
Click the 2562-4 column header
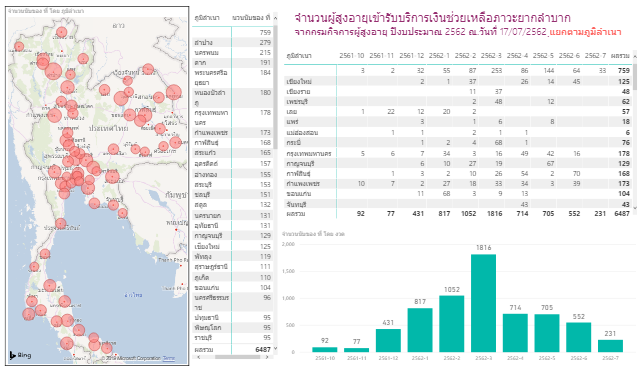pos(518,56)
